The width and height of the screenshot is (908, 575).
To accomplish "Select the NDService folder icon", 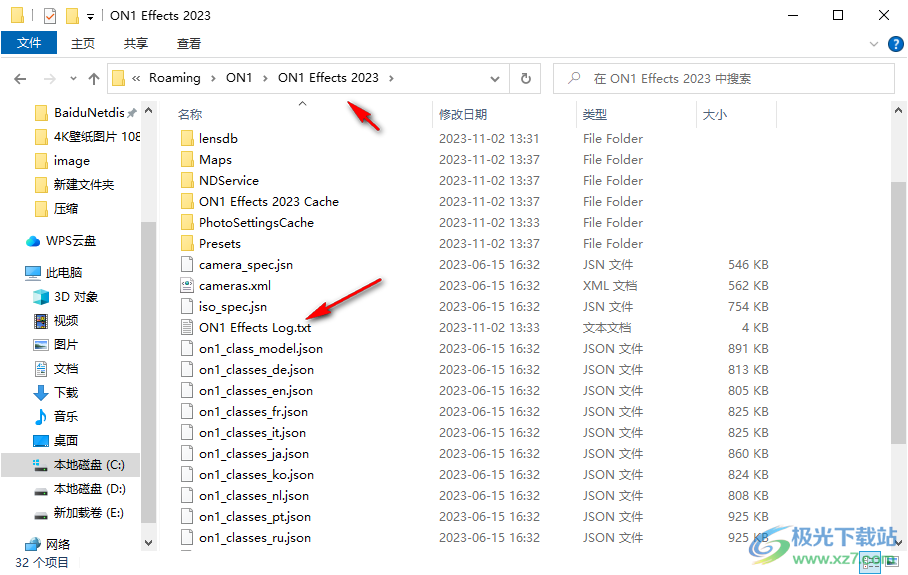I will 187,181.
